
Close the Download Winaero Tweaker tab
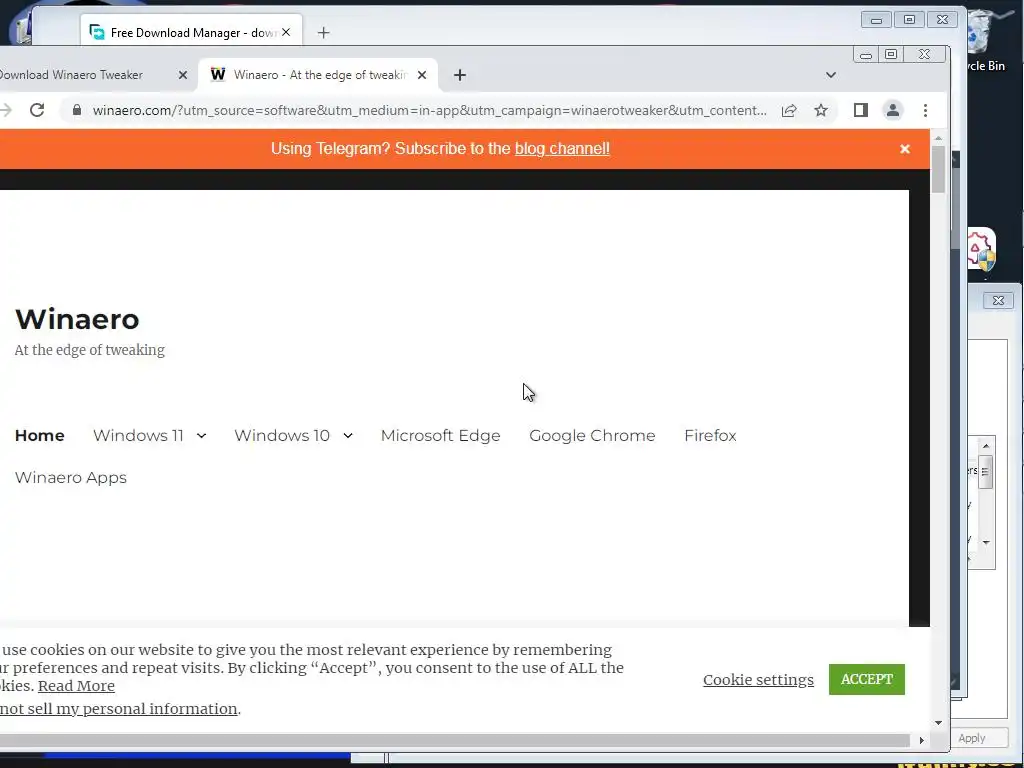tap(183, 75)
